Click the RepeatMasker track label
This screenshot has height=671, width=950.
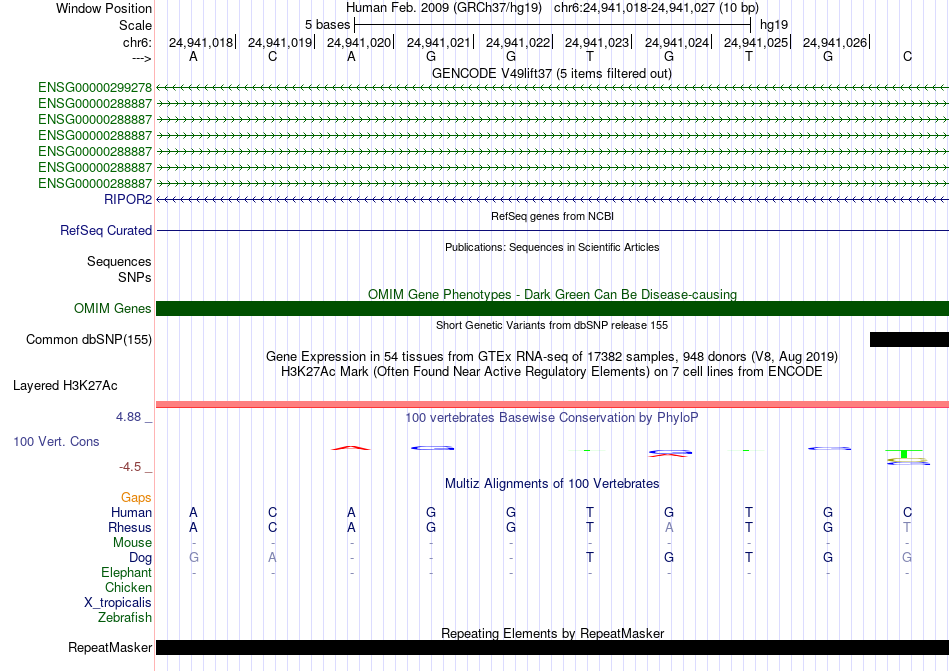(x=110, y=647)
